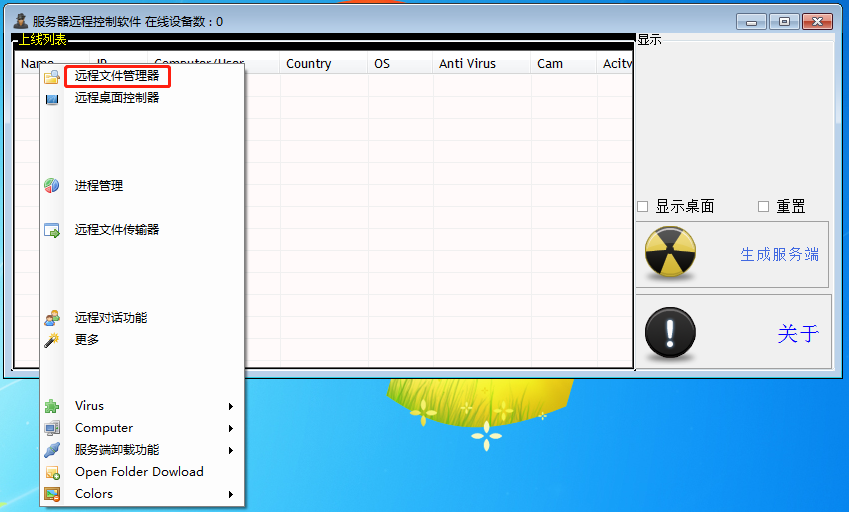Open the 关于 dialog button

[733, 333]
